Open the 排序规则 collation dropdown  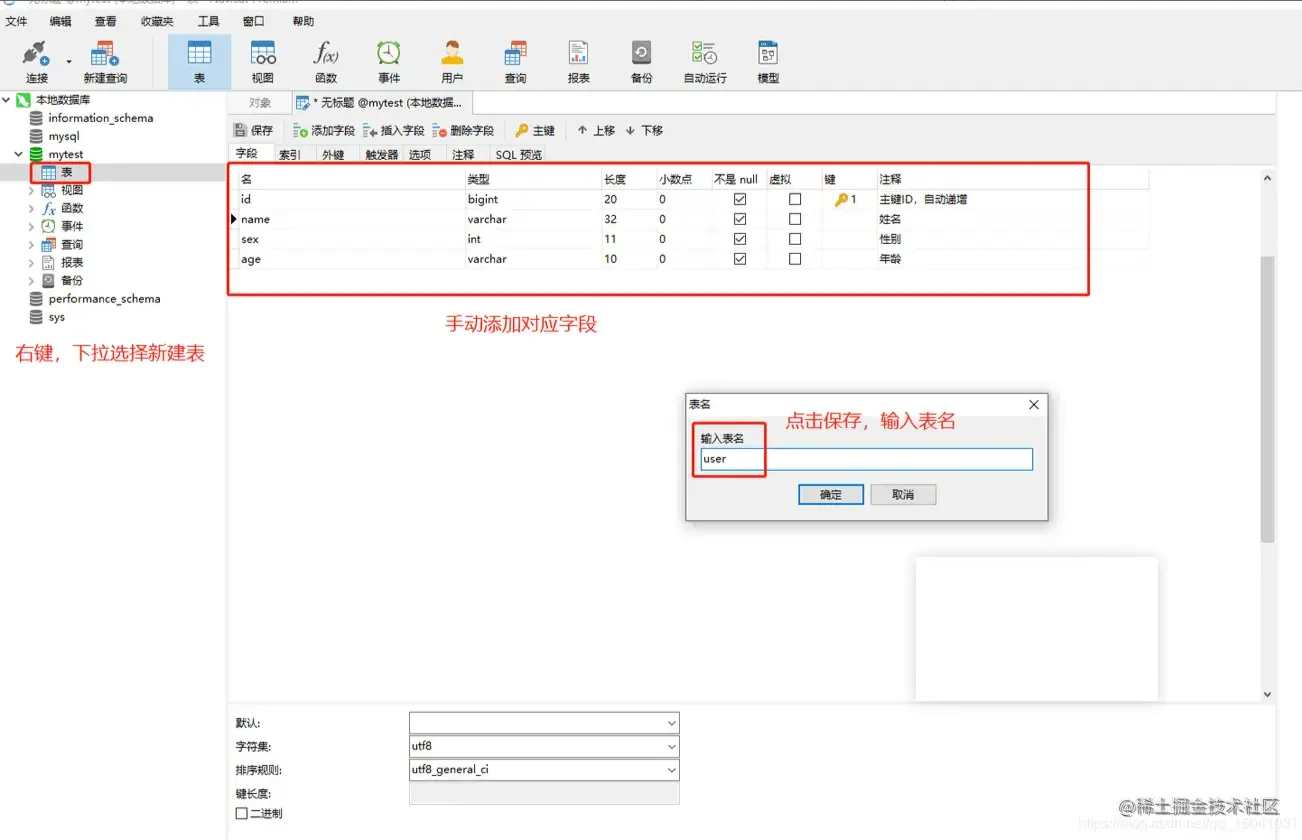(x=670, y=770)
